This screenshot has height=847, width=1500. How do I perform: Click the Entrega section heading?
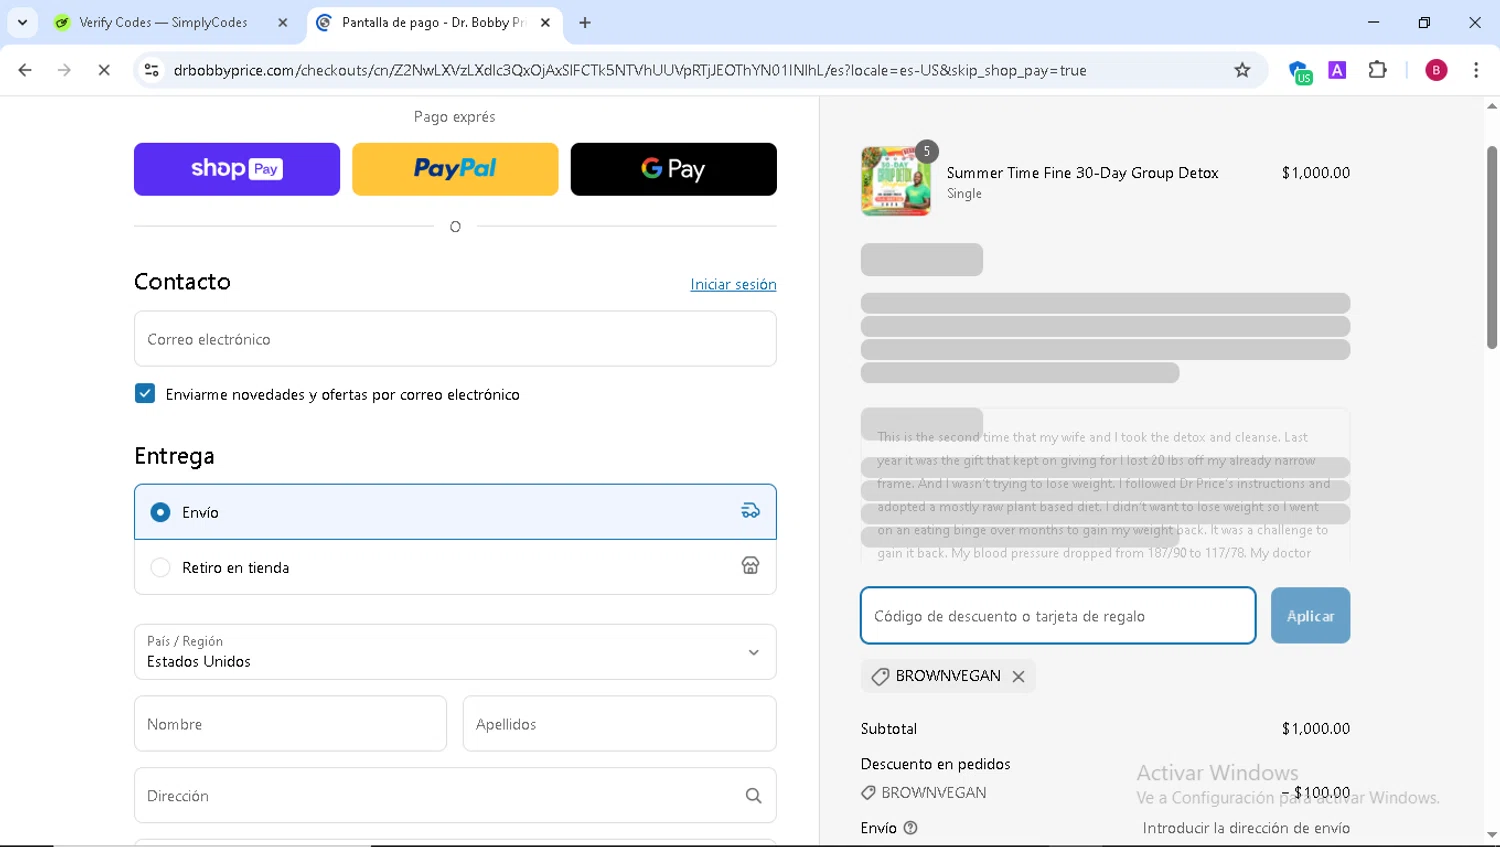pyautogui.click(x=174, y=456)
